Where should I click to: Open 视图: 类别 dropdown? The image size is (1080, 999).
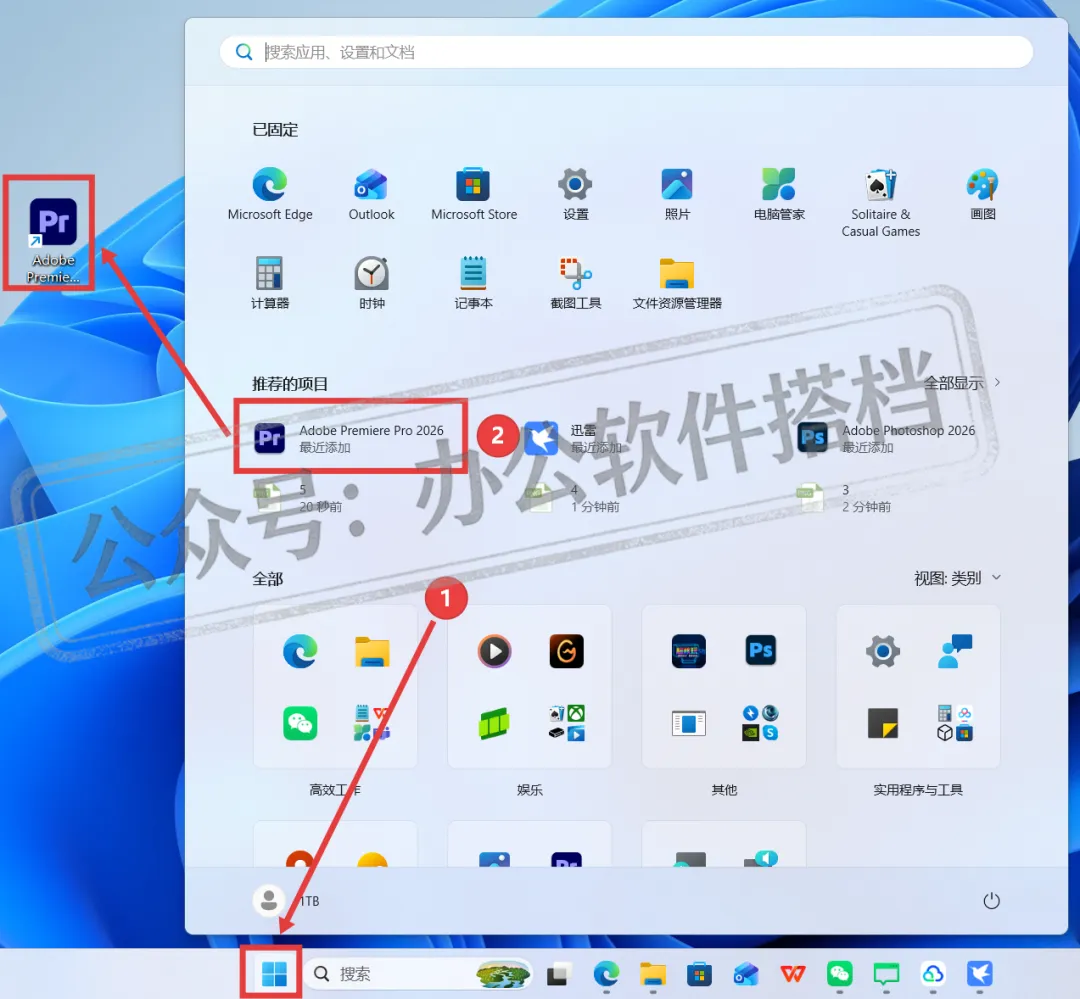(957, 578)
